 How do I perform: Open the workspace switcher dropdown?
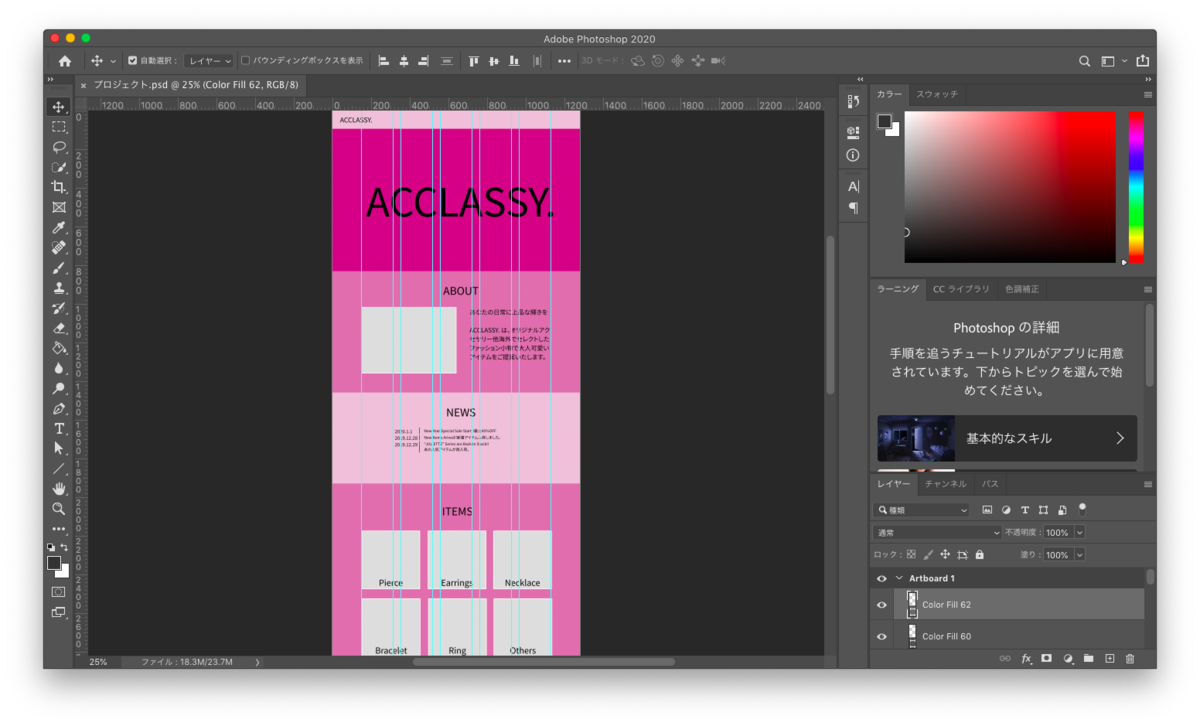(x=1112, y=61)
